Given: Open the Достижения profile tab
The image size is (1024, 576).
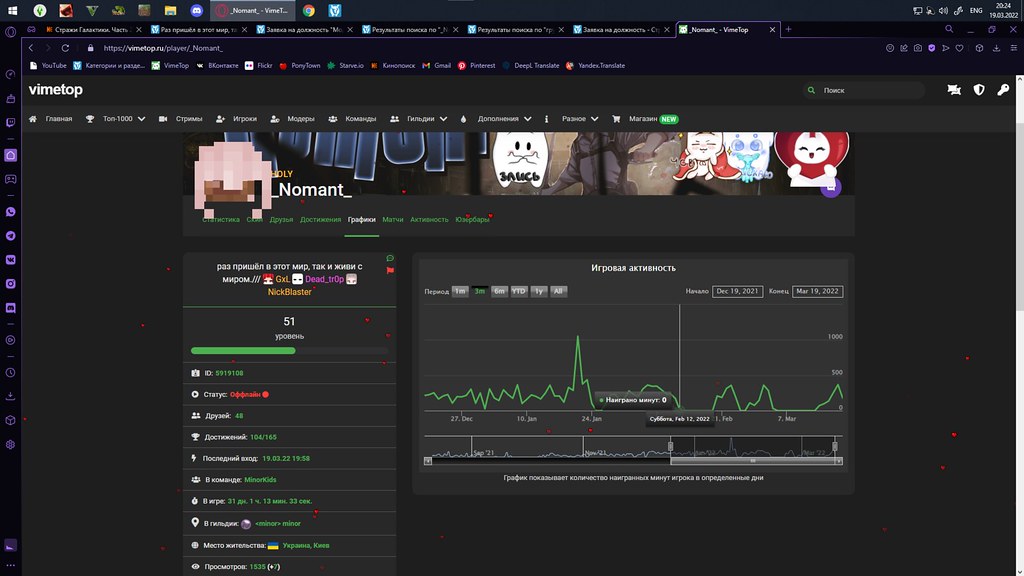Looking at the screenshot, I should (x=320, y=219).
